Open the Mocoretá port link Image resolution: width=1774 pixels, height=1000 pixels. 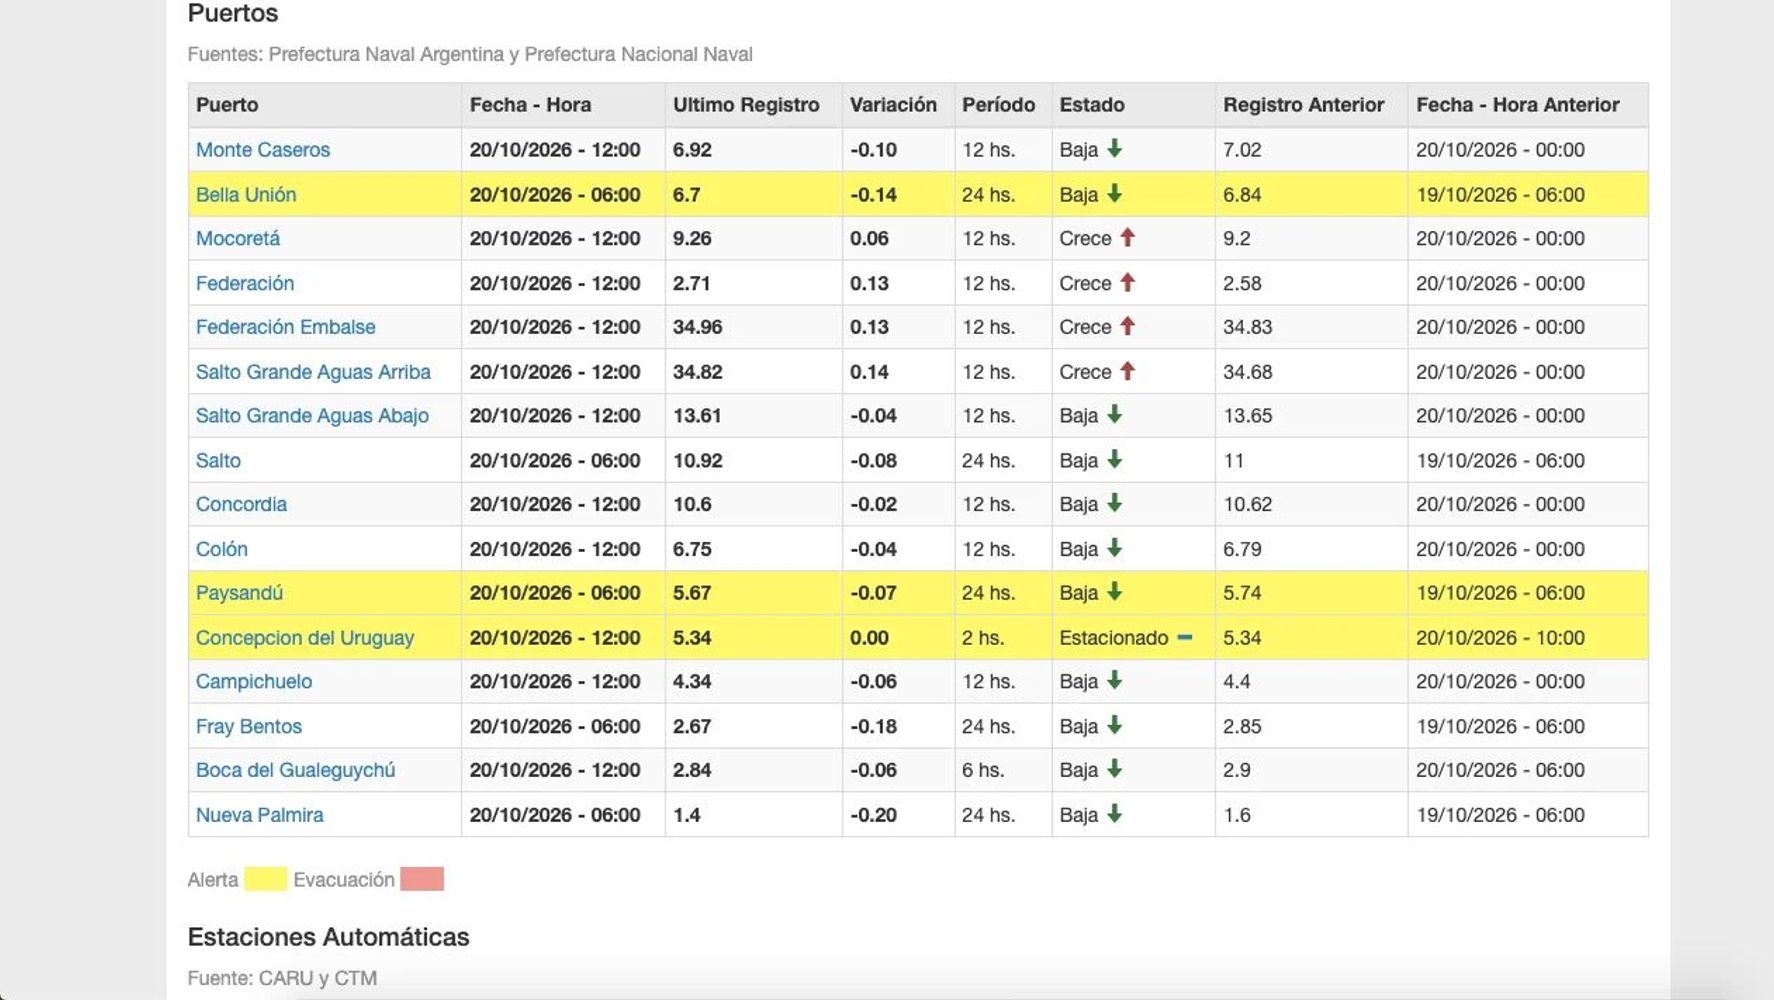click(238, 239)
